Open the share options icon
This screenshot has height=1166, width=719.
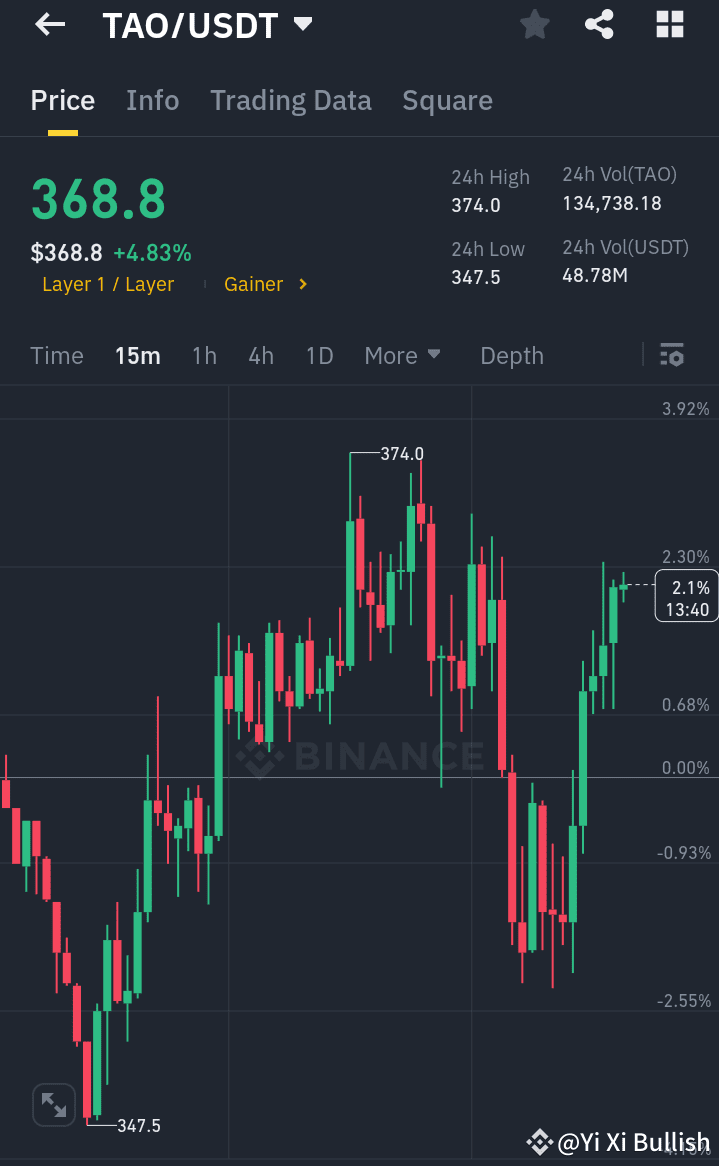pyautogui.click(x=599, y=24)
